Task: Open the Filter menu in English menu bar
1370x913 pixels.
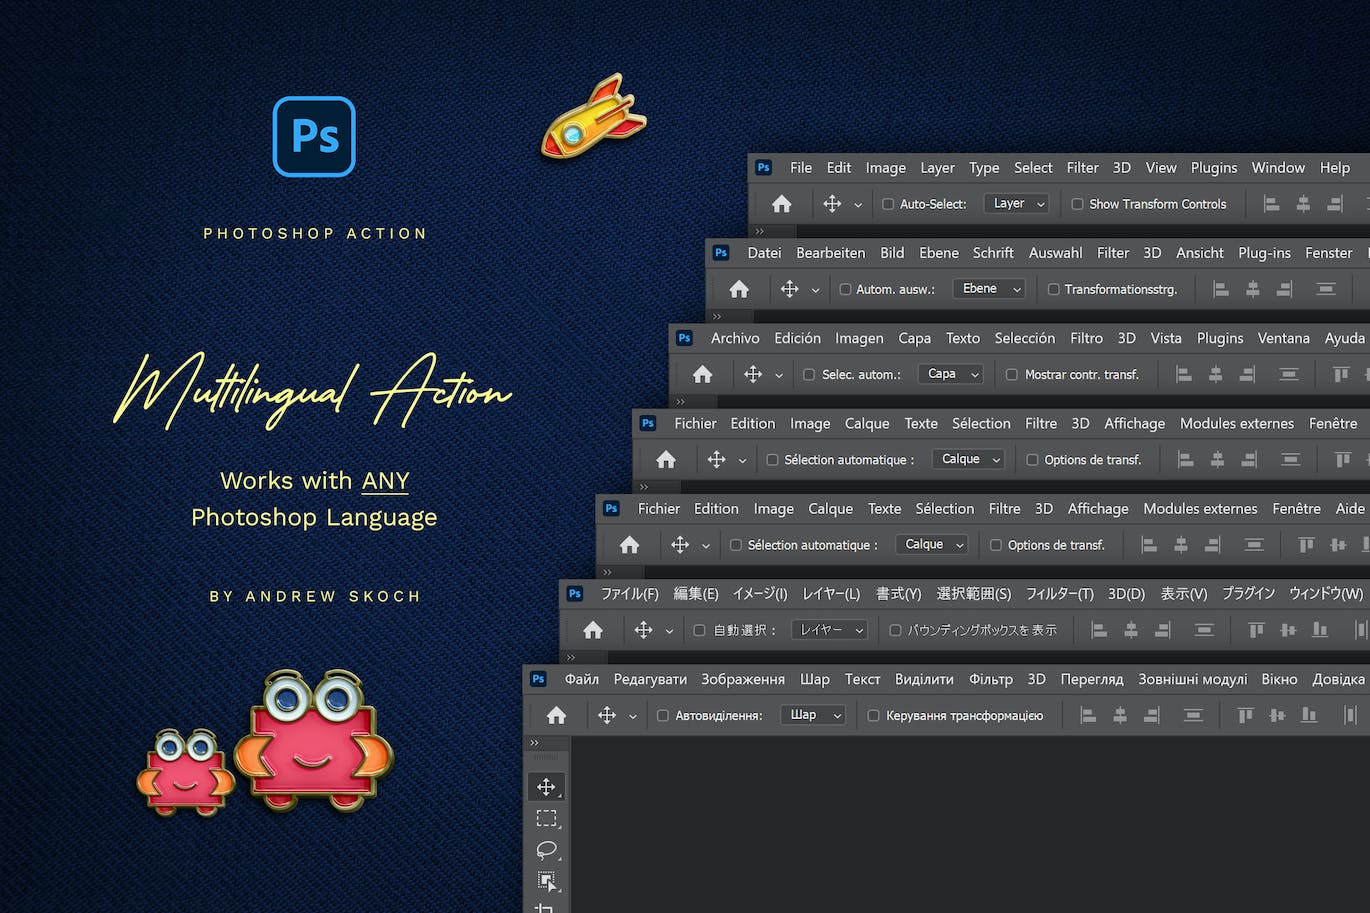Action: [x=1082, y=168]
